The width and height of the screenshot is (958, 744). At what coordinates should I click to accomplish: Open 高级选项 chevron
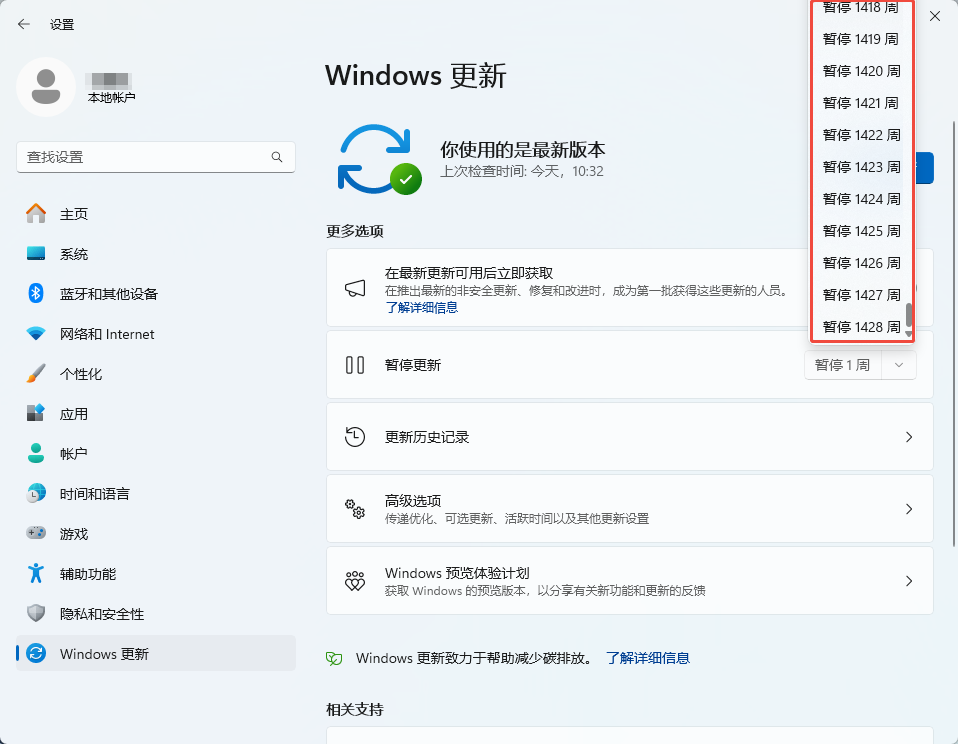[x=909, y=509]
